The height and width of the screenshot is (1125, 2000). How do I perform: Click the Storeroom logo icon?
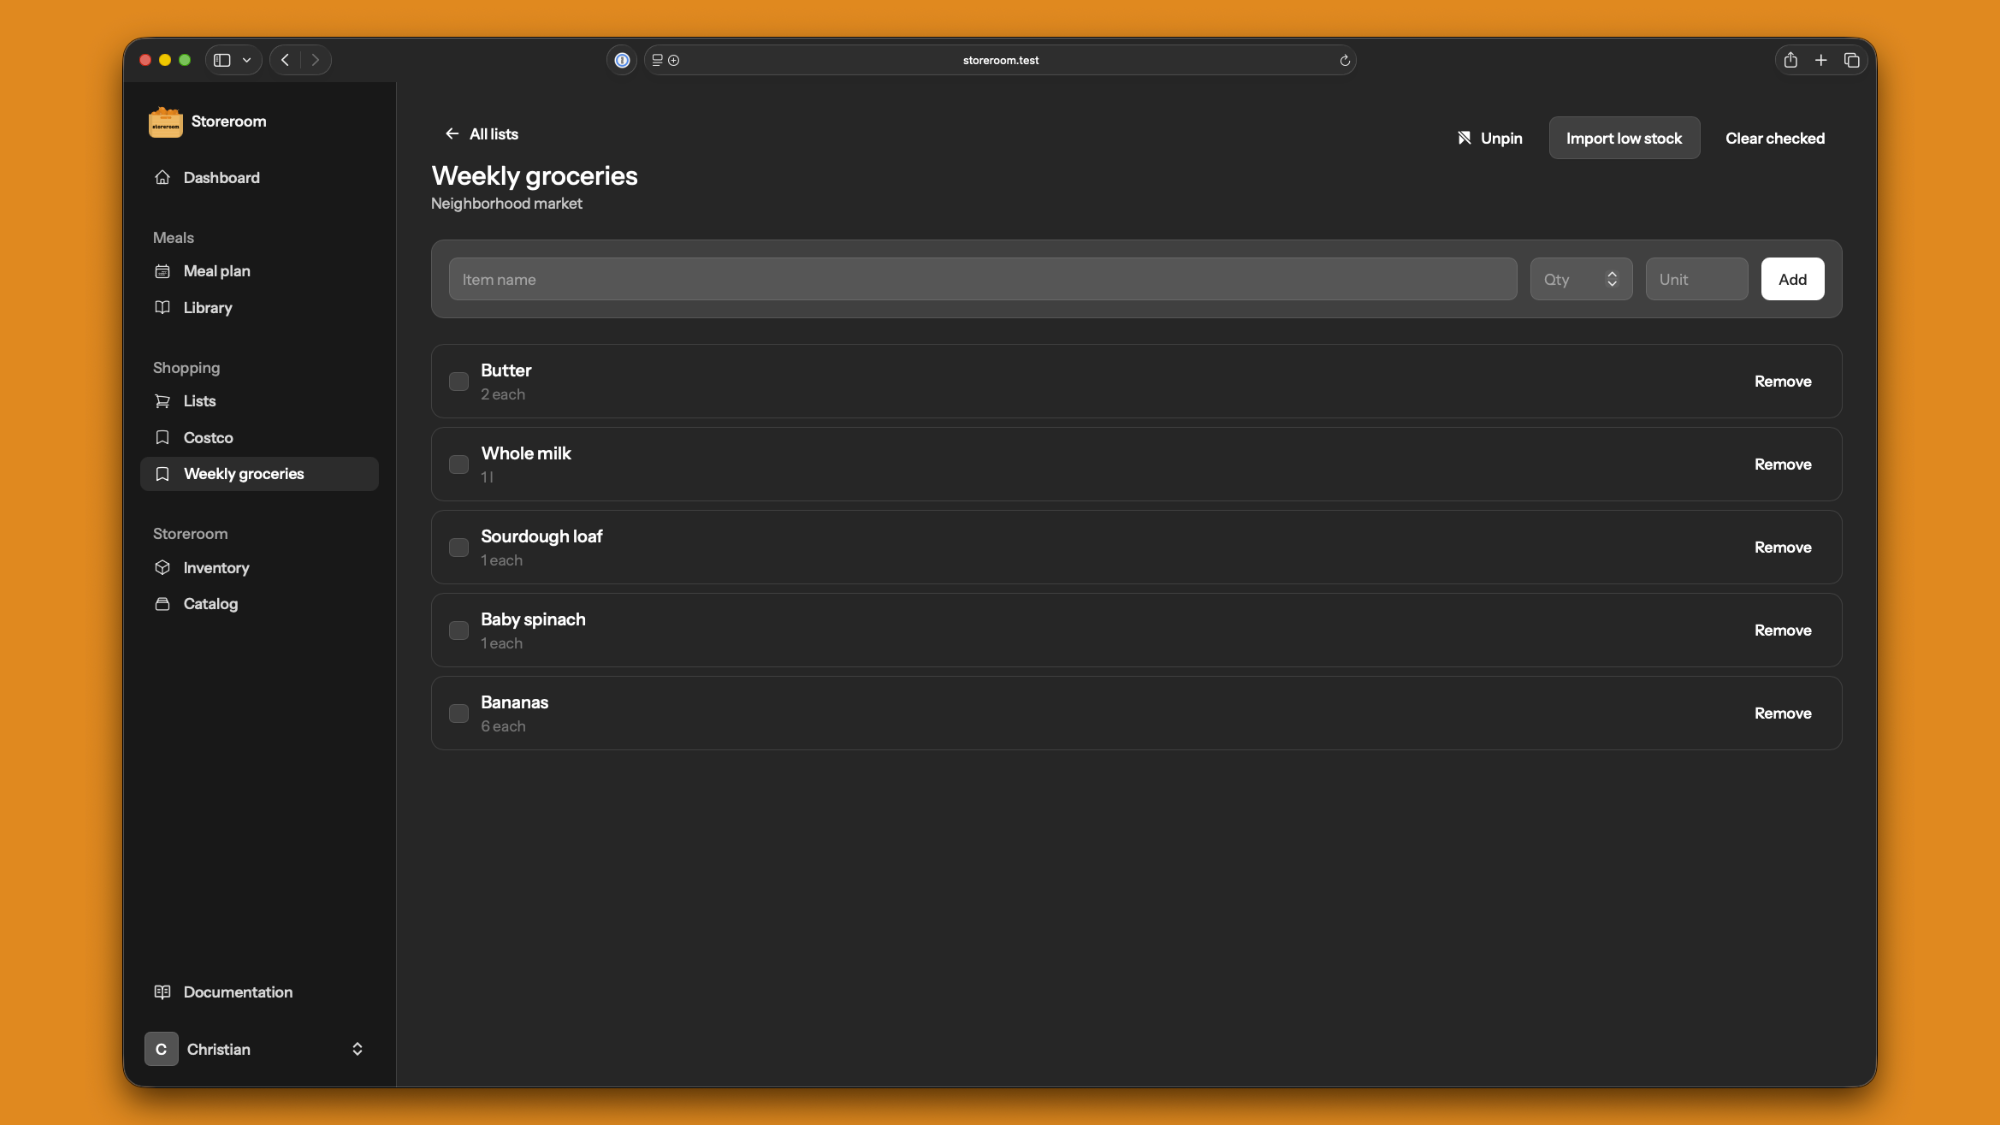pos(165,122)
